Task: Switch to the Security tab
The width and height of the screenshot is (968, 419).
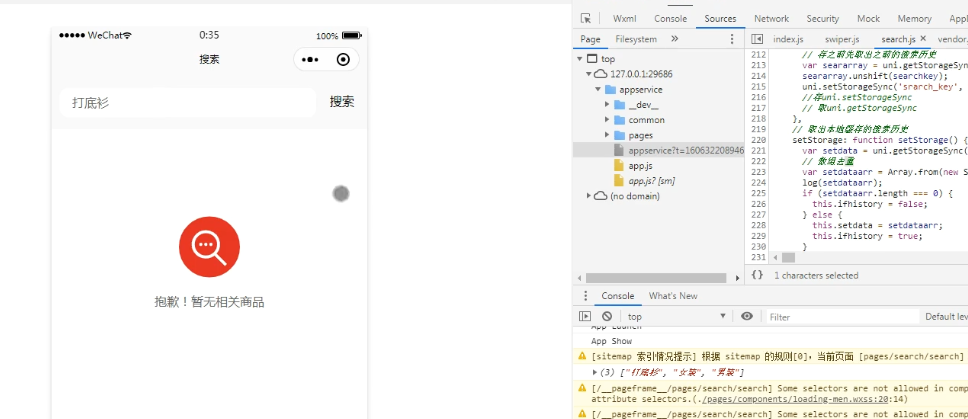Action: pos(823,19)
